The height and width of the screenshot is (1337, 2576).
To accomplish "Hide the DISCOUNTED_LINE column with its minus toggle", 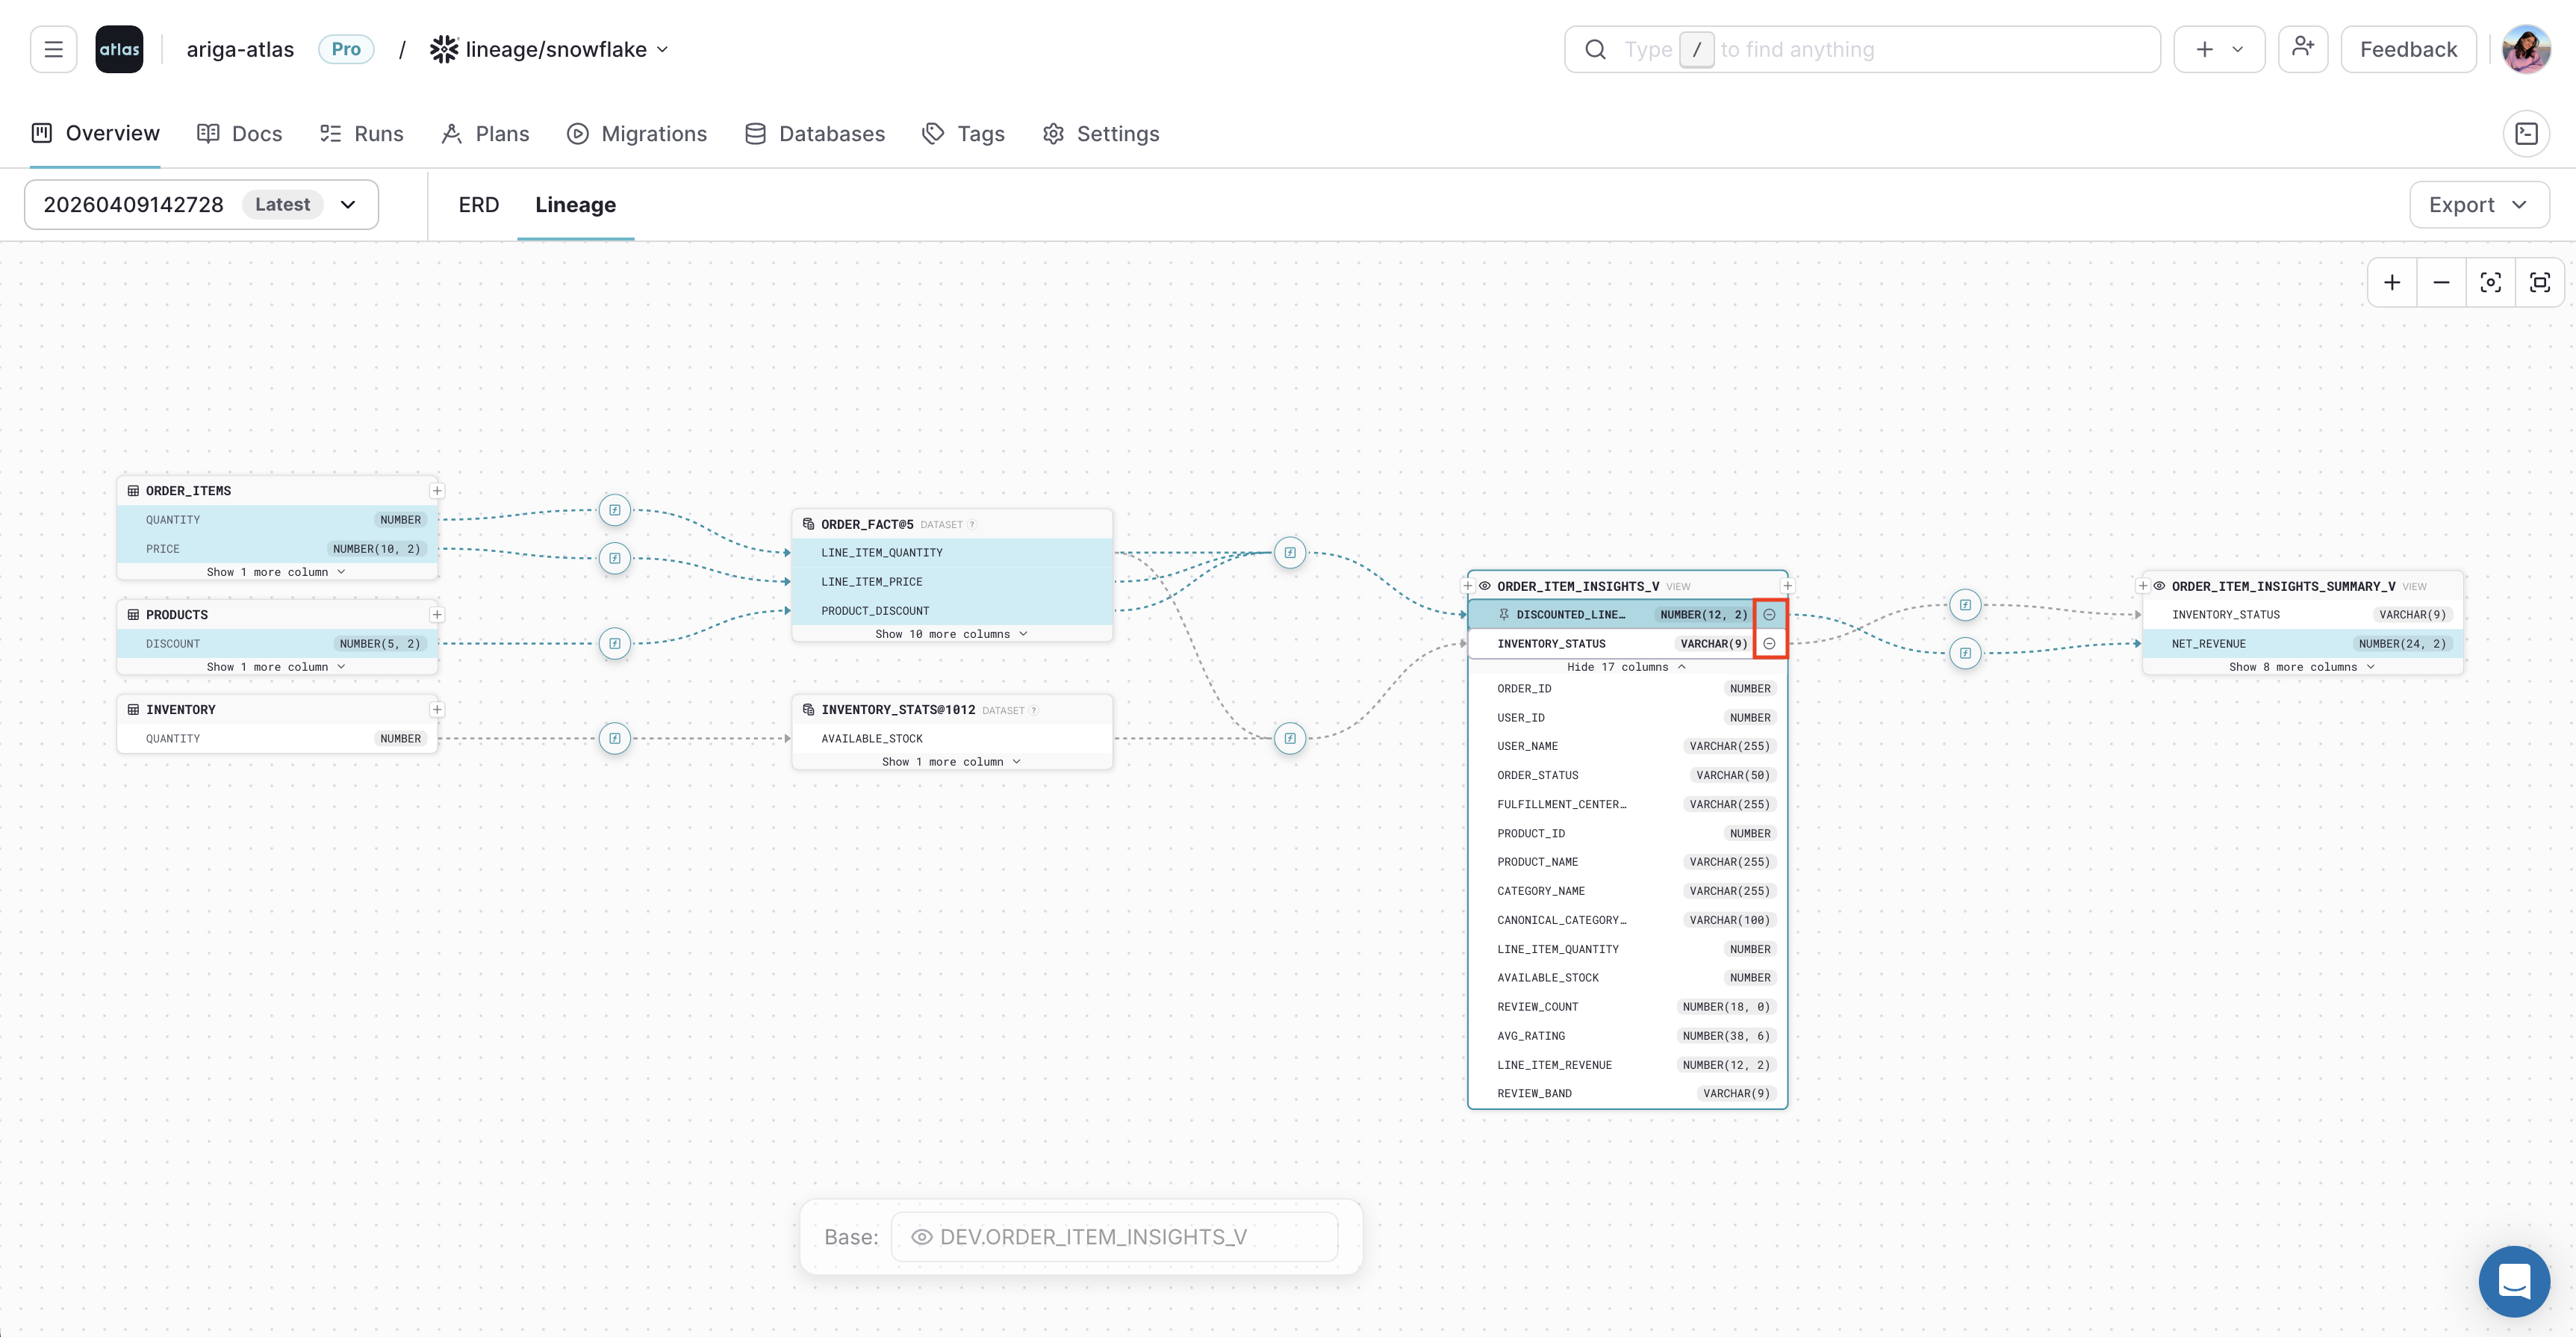I will point(1771,614).
